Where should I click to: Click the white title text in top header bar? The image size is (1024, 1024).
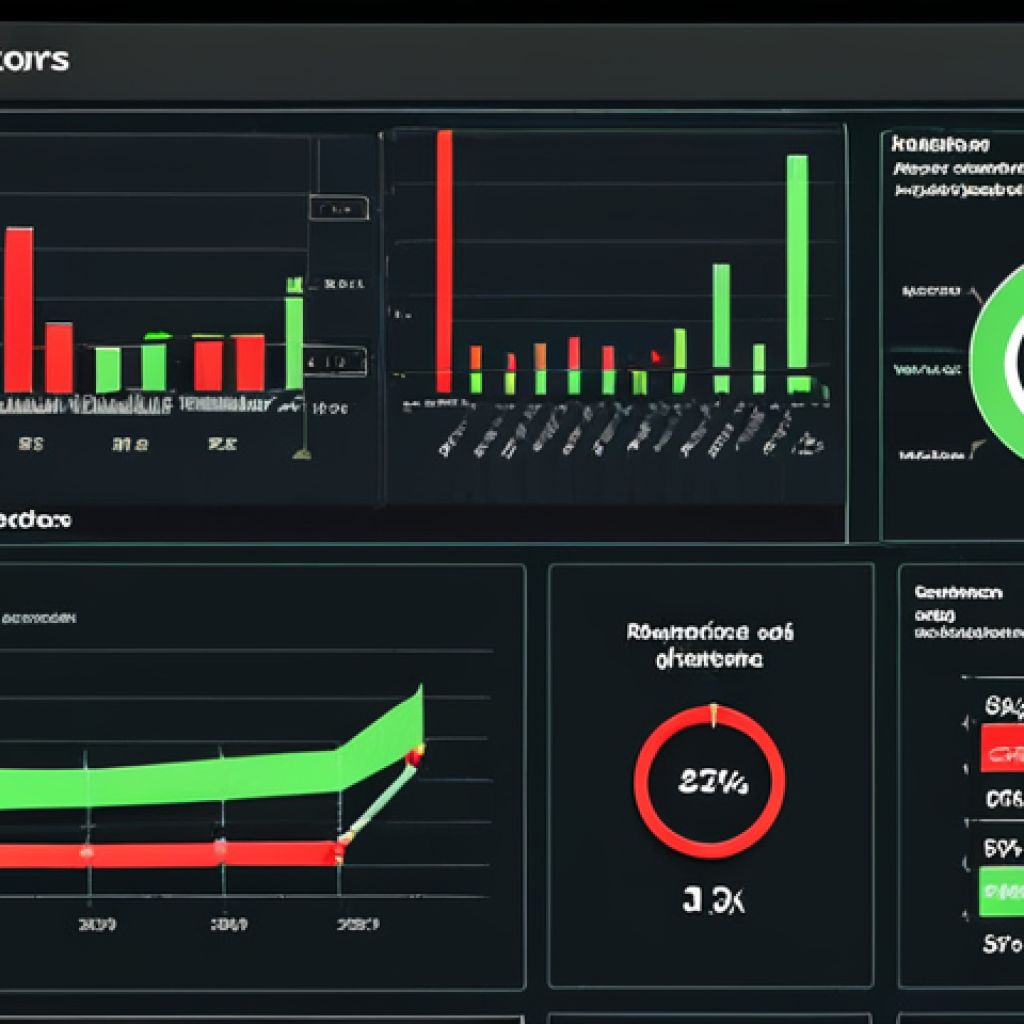pos(34,60)
